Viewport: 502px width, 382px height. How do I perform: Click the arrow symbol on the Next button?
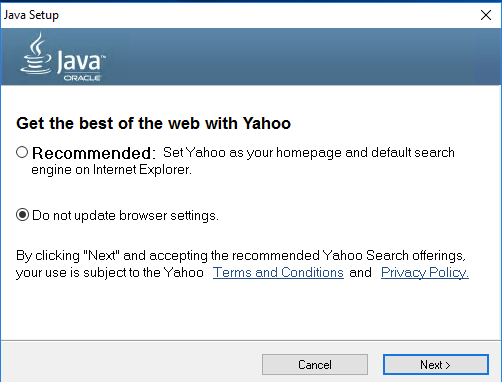tap(448, 365)
